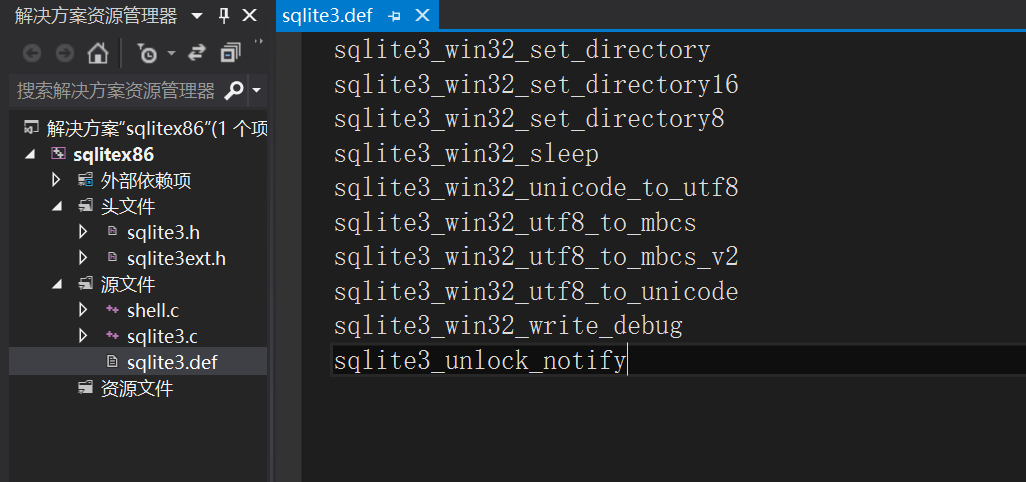The image size is (1026, 482).
Task: Click the pending changes filter clock icon
Action: point(146,53)
